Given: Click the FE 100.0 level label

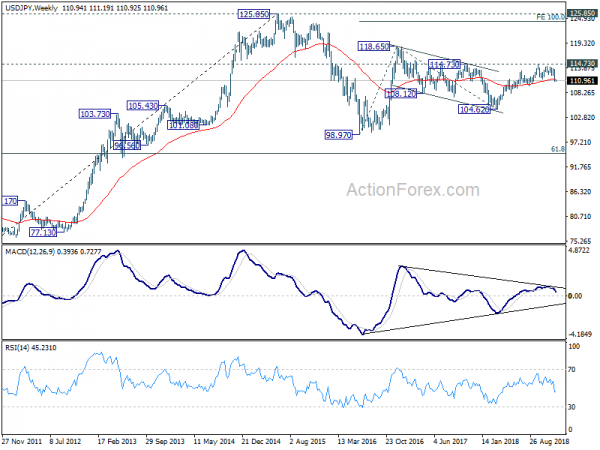Looking at the screenshot, I should tap(550, 17).
